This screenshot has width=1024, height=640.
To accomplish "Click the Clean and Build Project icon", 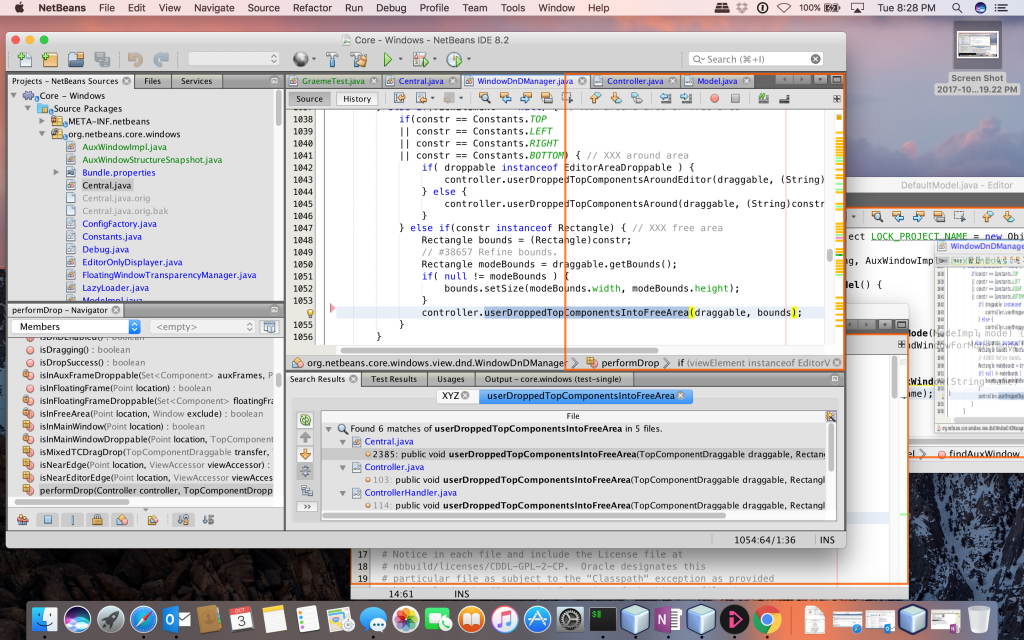I will click(x=359, y=59).
